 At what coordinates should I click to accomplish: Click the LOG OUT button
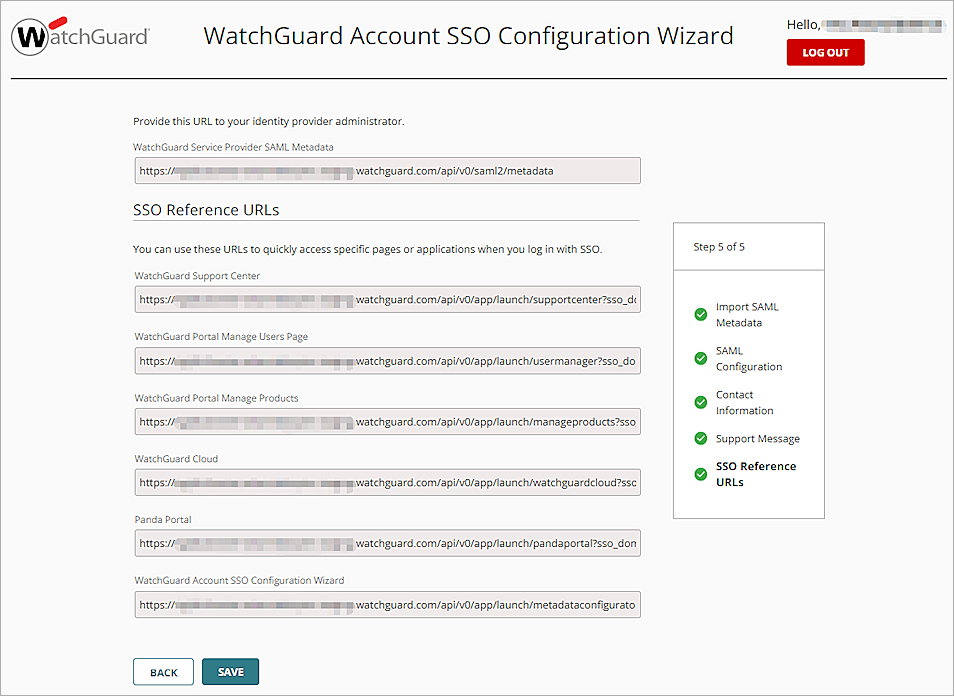click(825, 52)
